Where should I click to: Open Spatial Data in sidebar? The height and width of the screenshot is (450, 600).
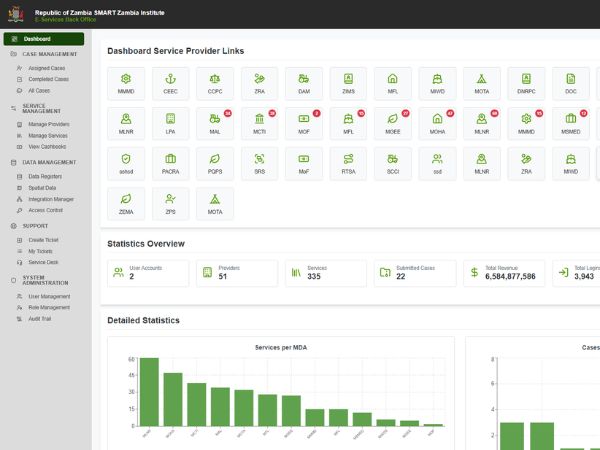coord(42,188)
